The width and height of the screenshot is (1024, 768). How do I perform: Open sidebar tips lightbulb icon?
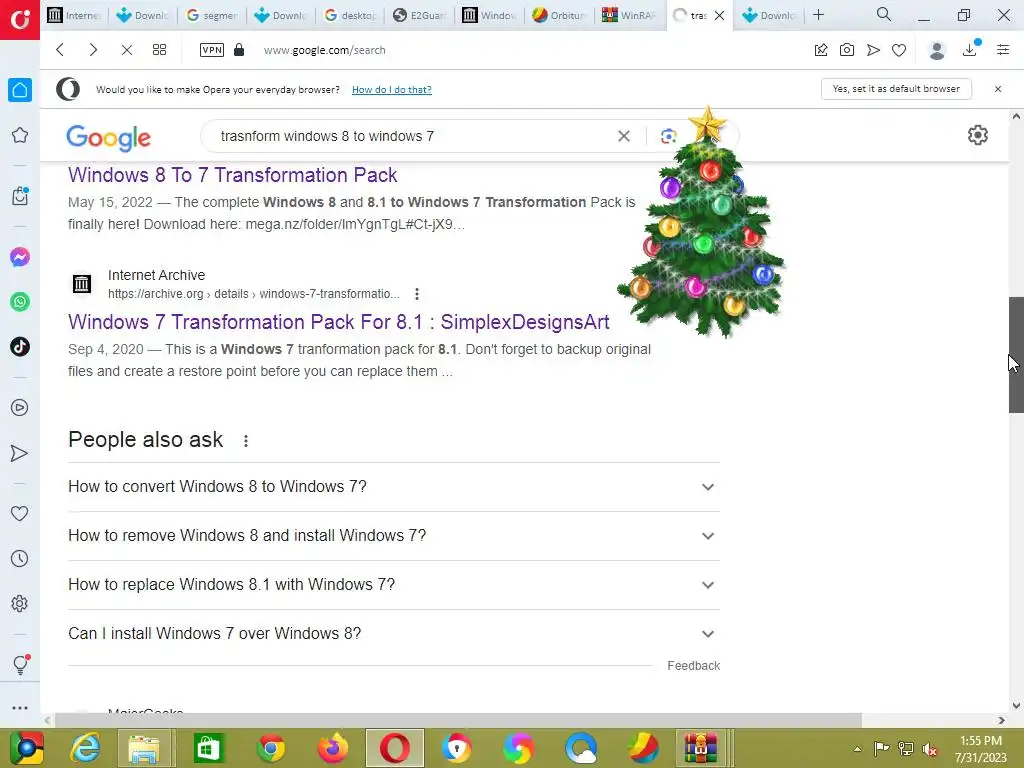[20, 664]
